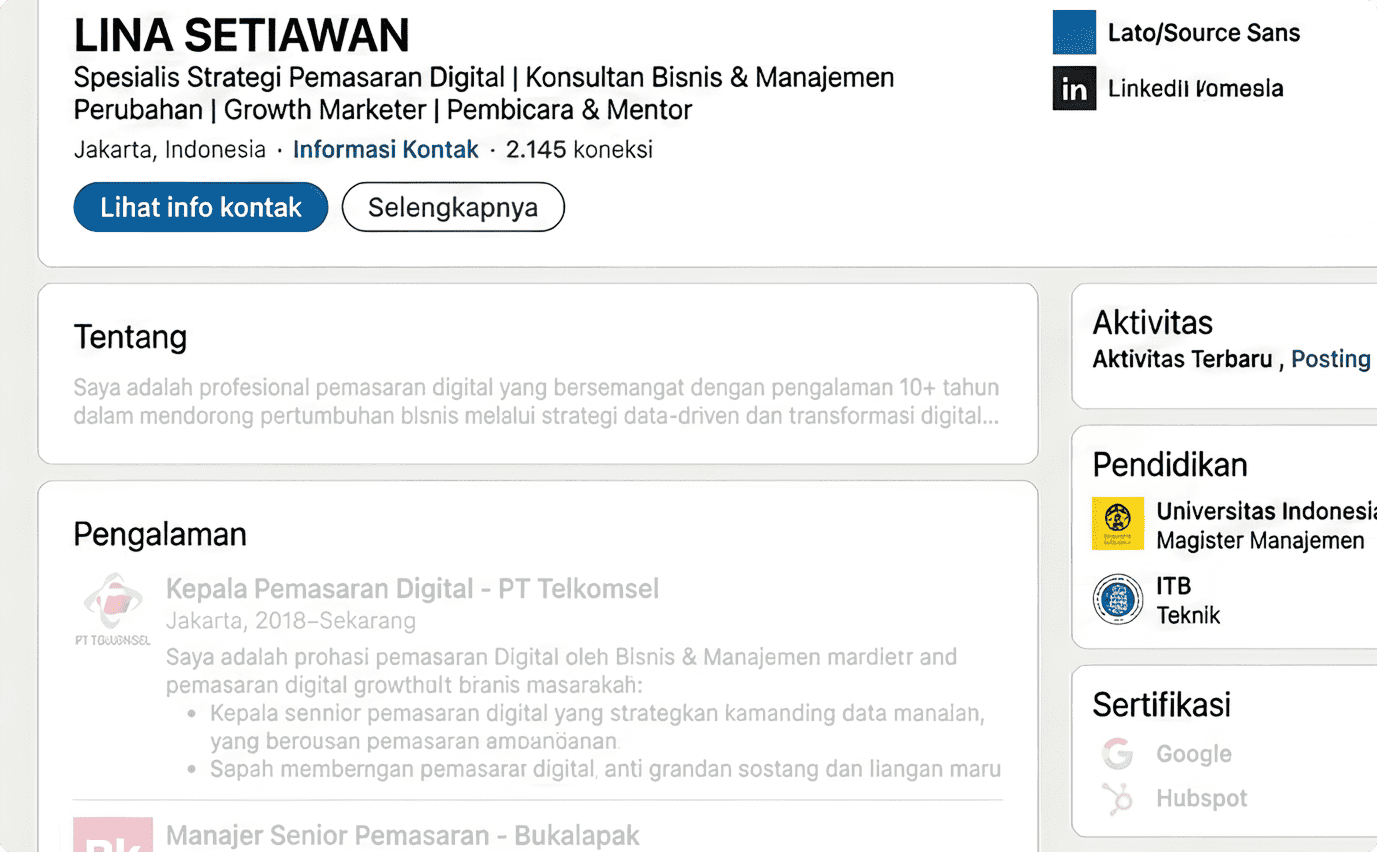This screenshot has height=852, width=1377.
Task: Select the blue Lato/Source Sans swatch icon
Action: (x=1072, y=32)
